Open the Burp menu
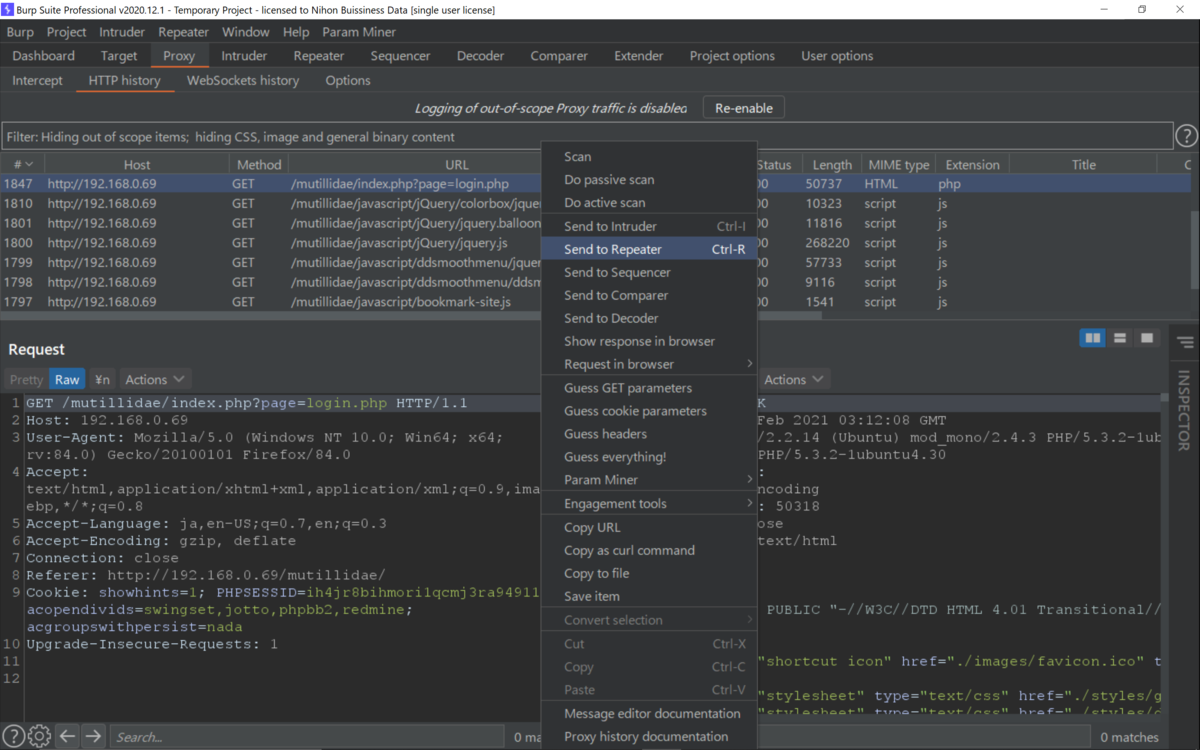 pos(20,32)
